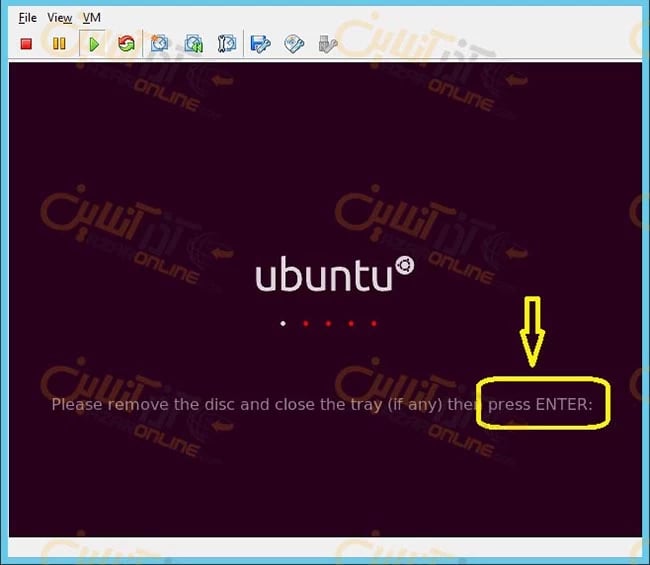Click the floppy disk device icon
650x565 pixels.
click(x=260, y=44)
